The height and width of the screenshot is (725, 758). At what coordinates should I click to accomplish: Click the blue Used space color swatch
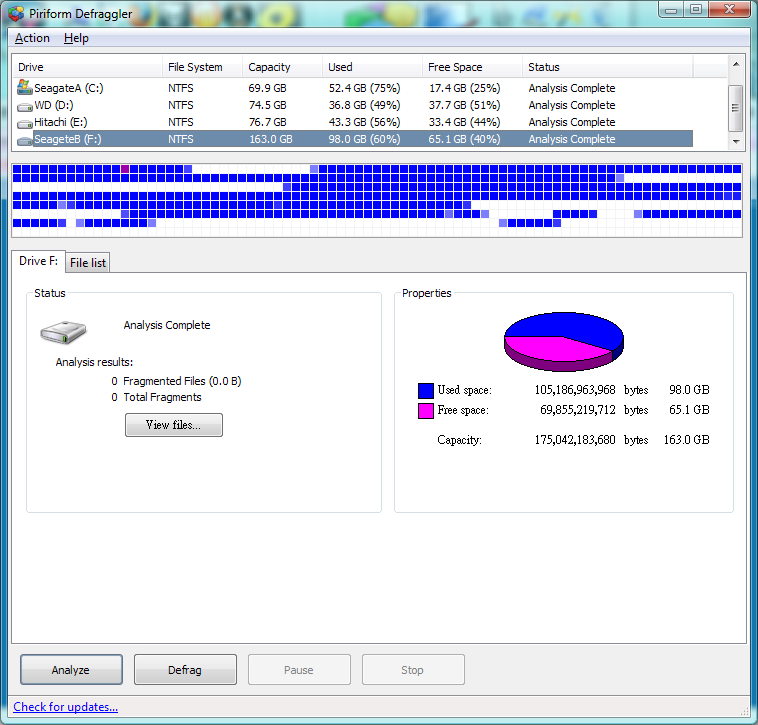point(426,391)
